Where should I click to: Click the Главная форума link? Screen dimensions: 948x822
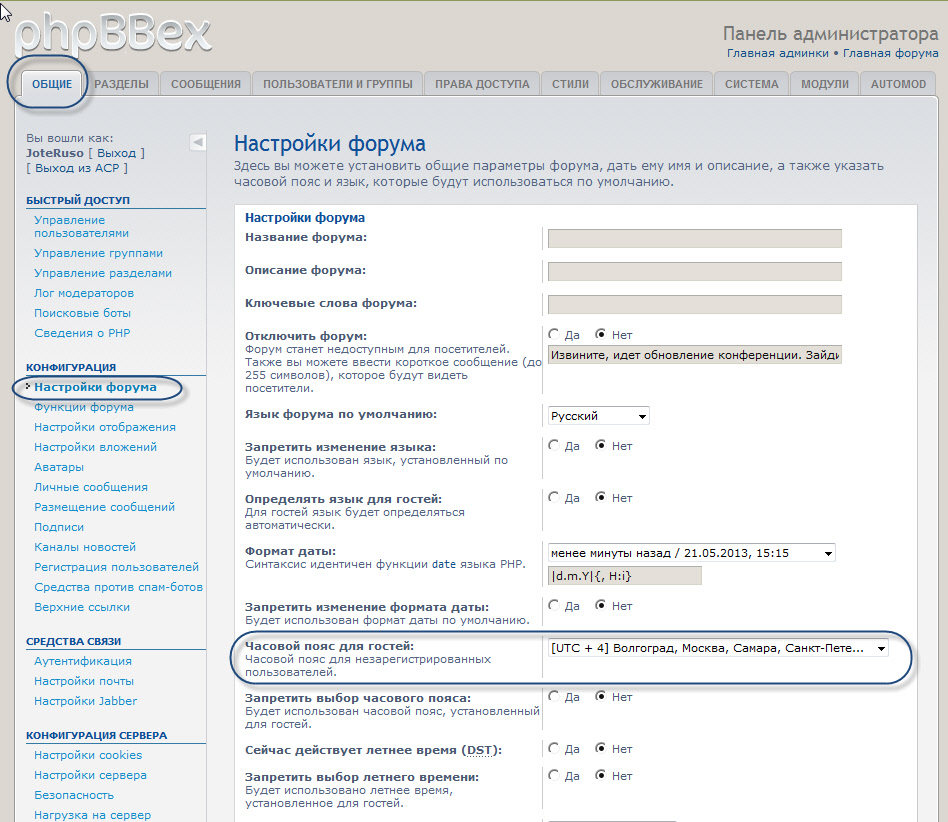point(890,53)
